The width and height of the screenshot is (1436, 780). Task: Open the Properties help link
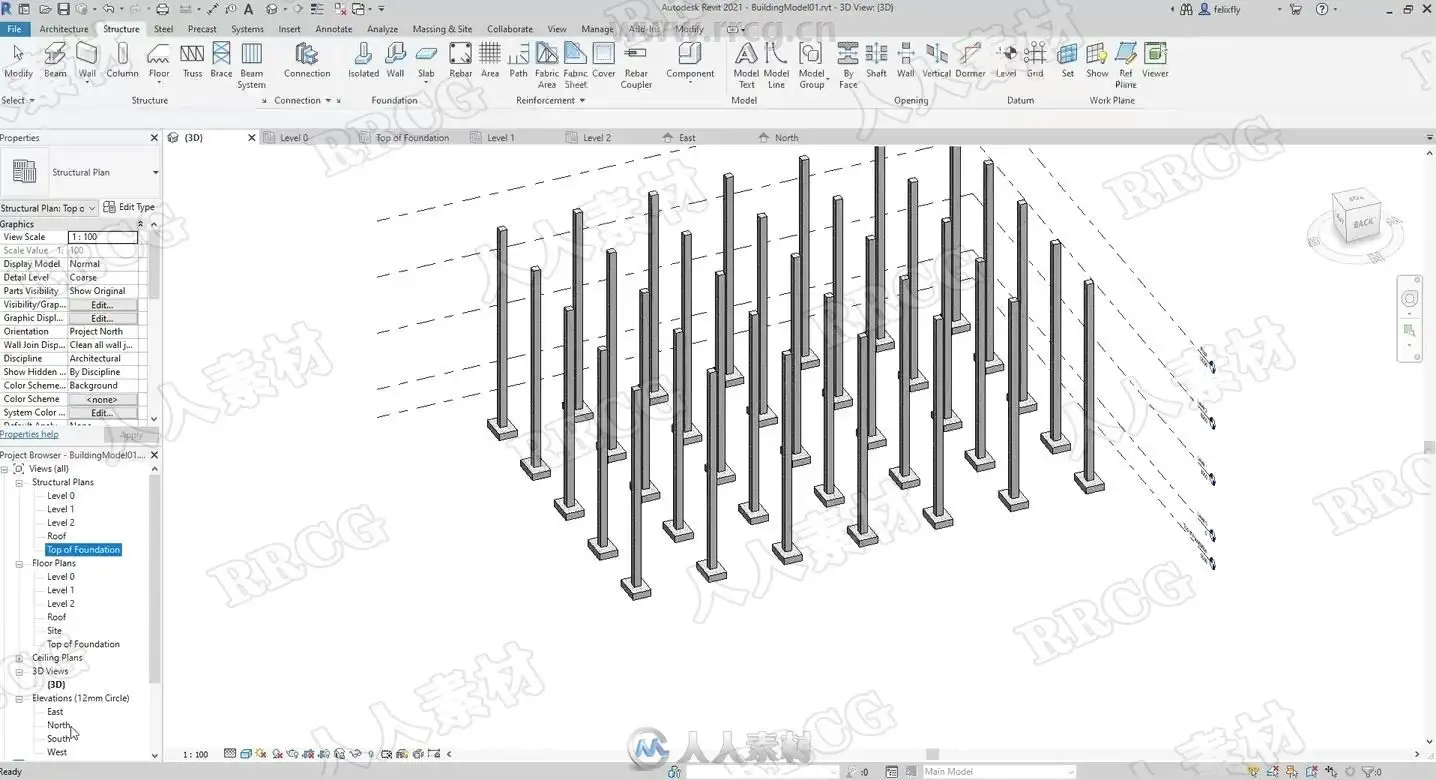click(x=29, y=434)
